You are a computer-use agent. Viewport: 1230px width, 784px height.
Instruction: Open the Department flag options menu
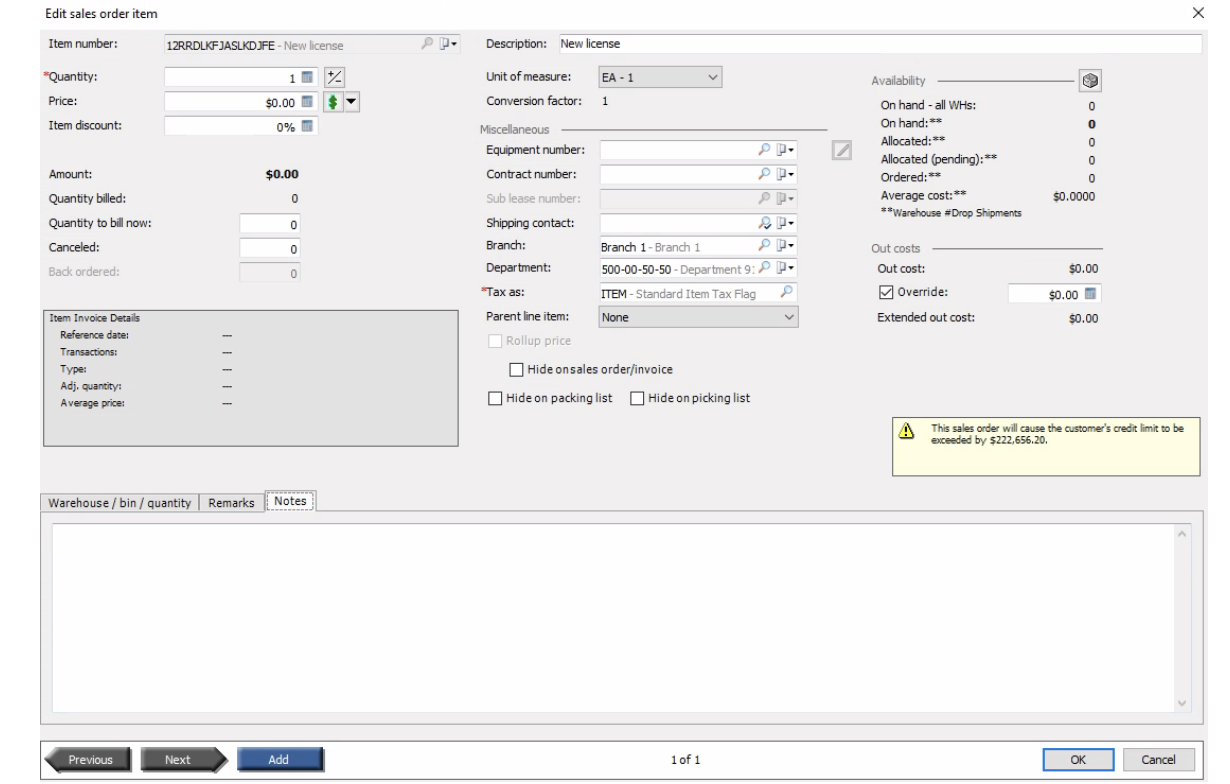[x=785, y=268]
